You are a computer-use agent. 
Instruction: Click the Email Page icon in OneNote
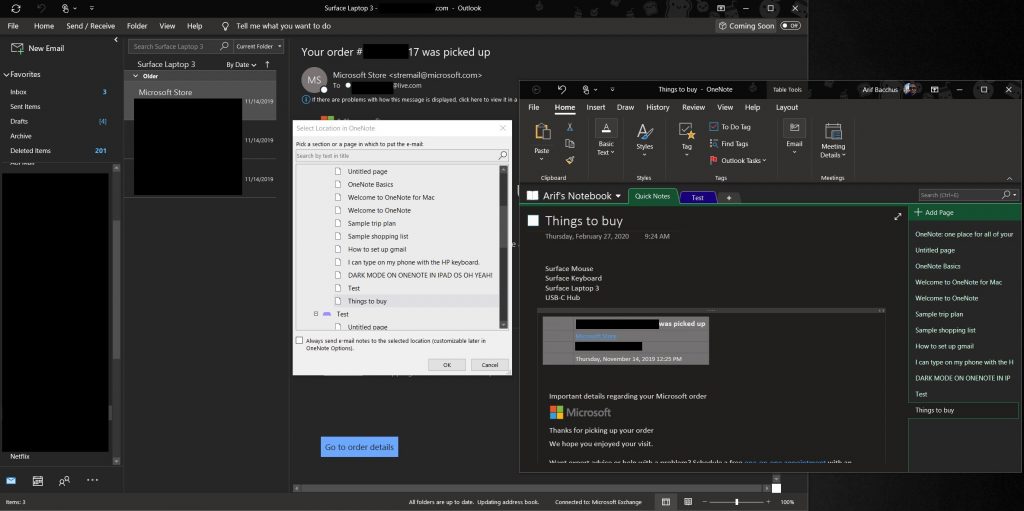tap(794, 128)
